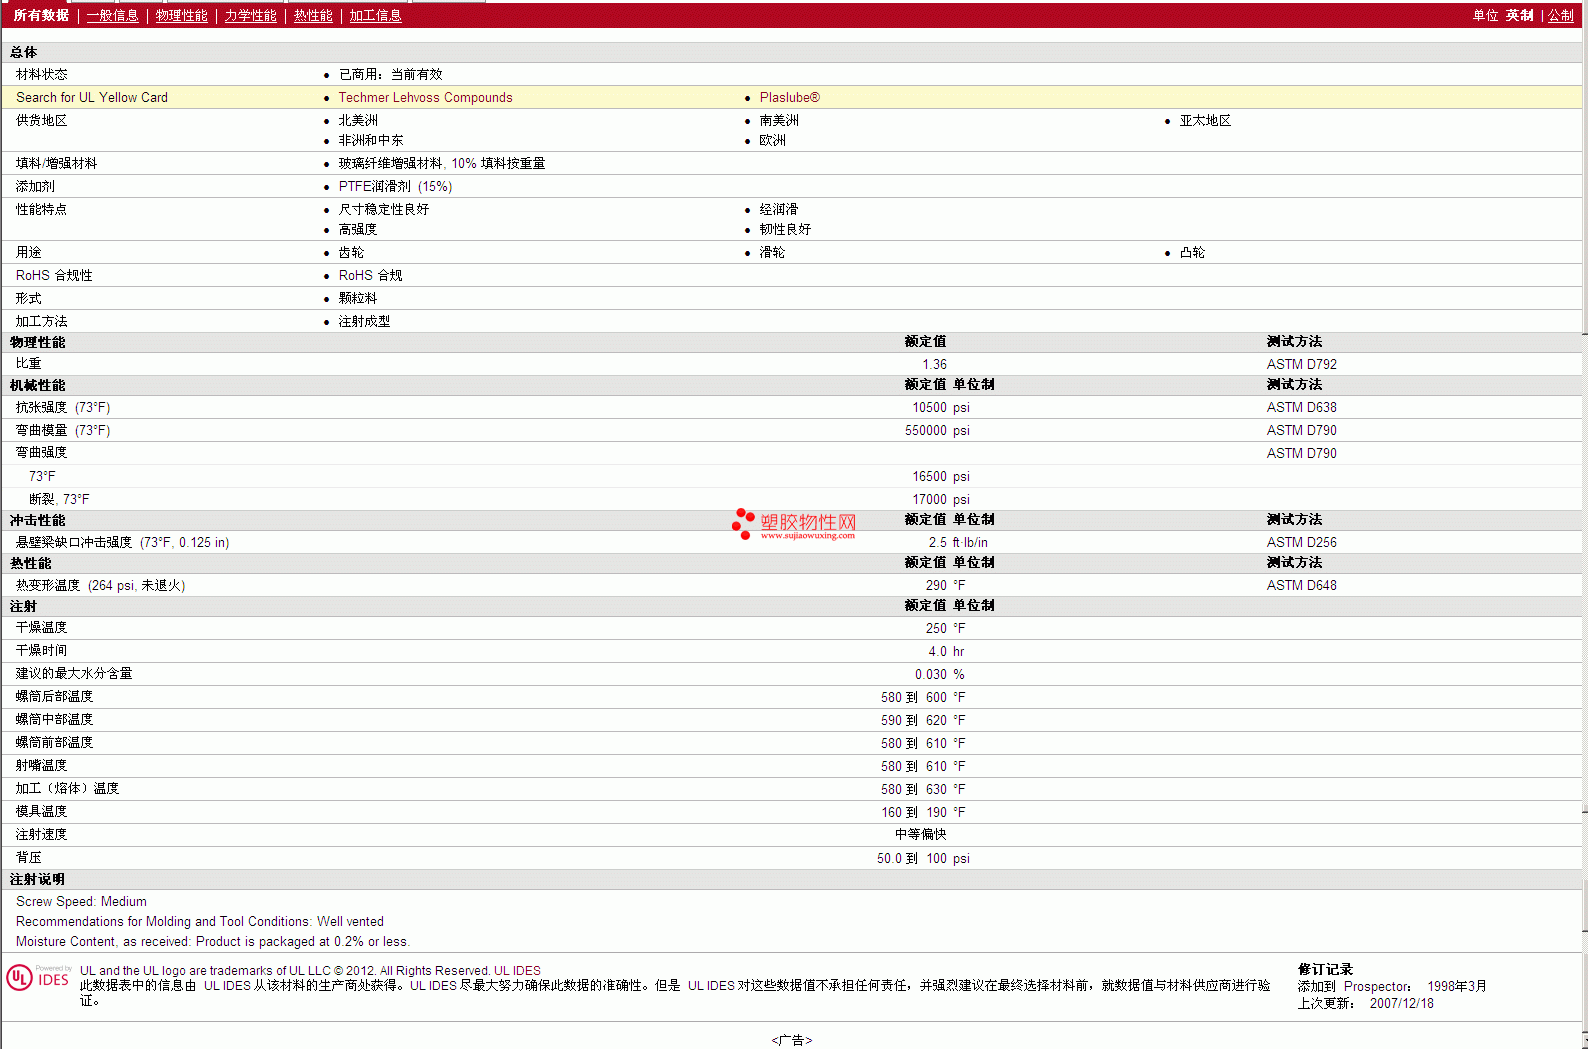Select the ASTM D638 test method text

[x=1301, y=408]
